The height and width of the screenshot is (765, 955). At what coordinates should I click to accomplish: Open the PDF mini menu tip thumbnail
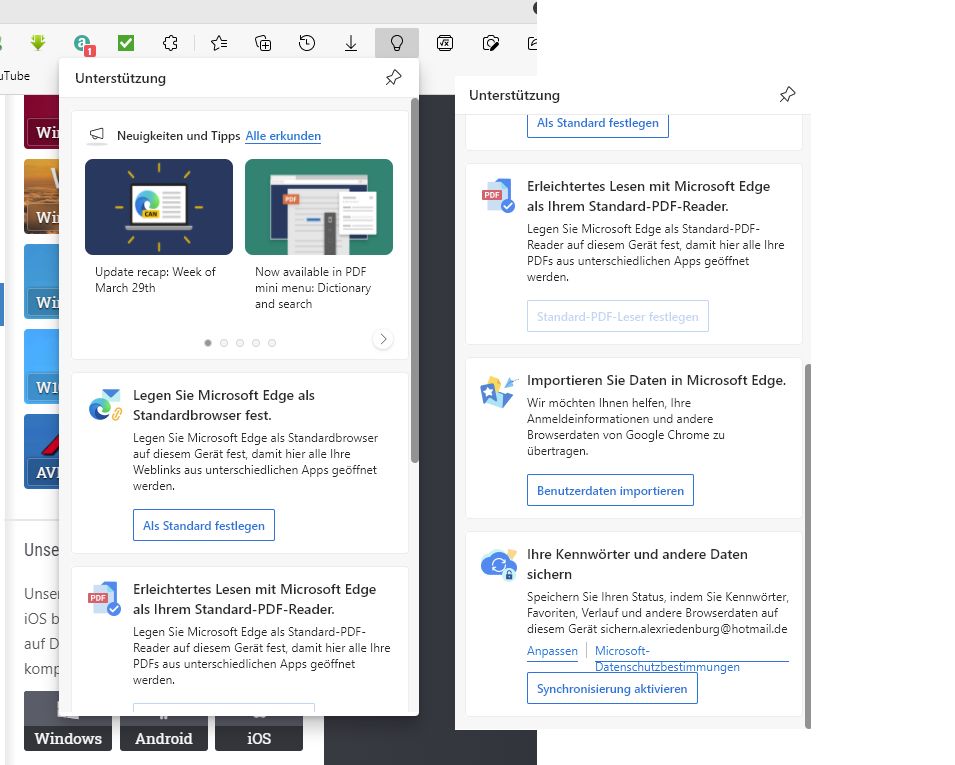pyautogui.click(x=319, y=207)
